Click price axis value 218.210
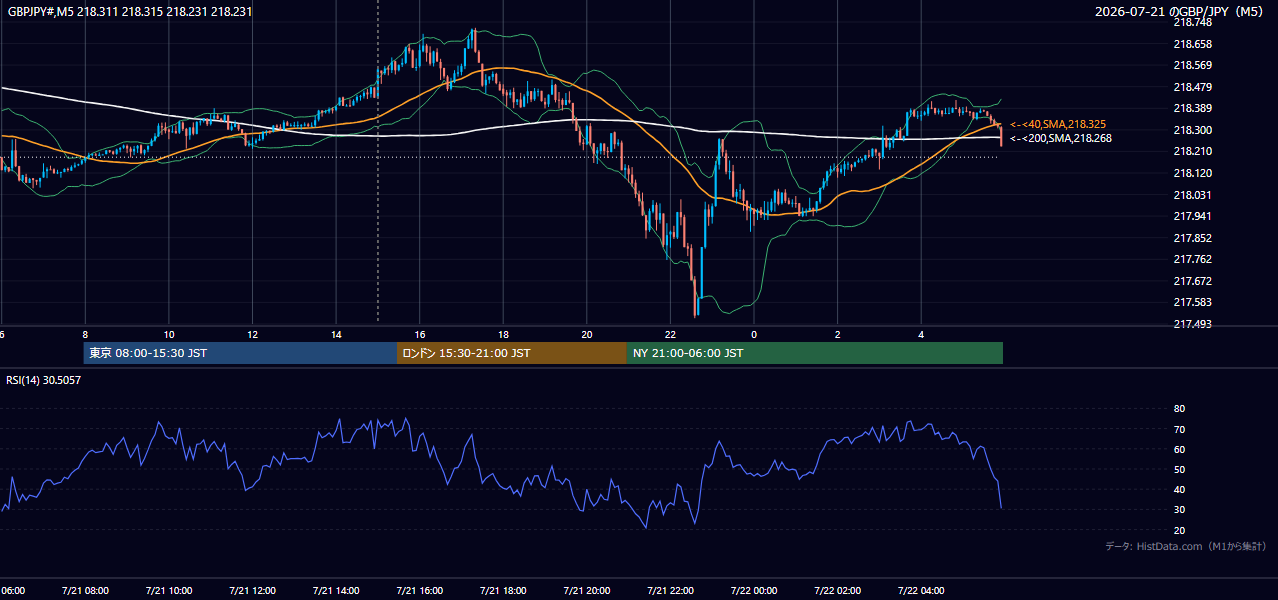The image size is (1278, 600). coord(1191,151)
